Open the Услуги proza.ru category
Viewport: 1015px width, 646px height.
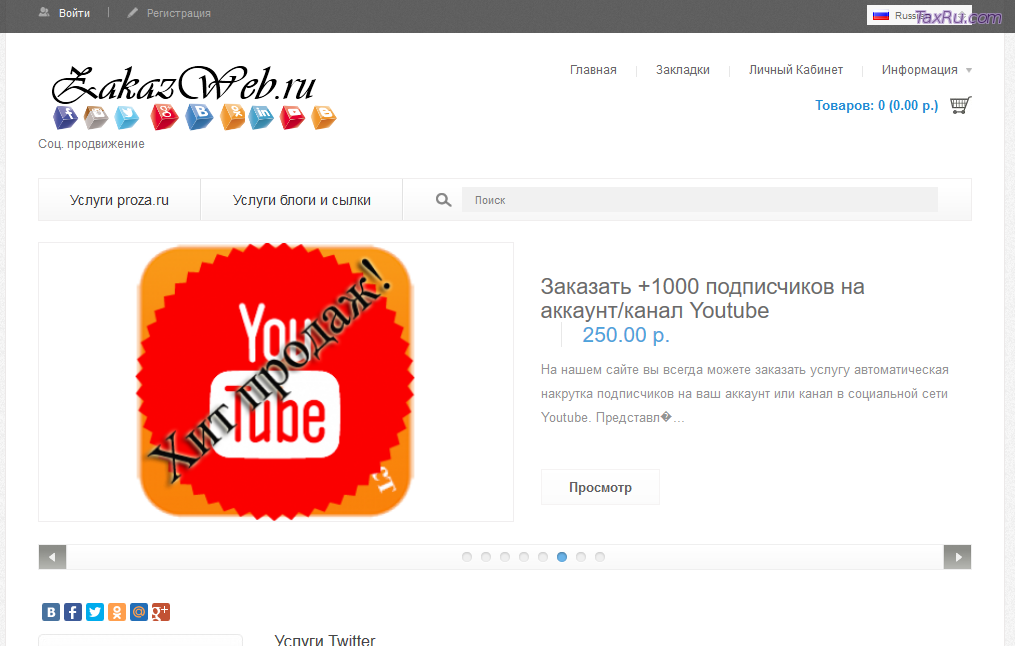119,200
